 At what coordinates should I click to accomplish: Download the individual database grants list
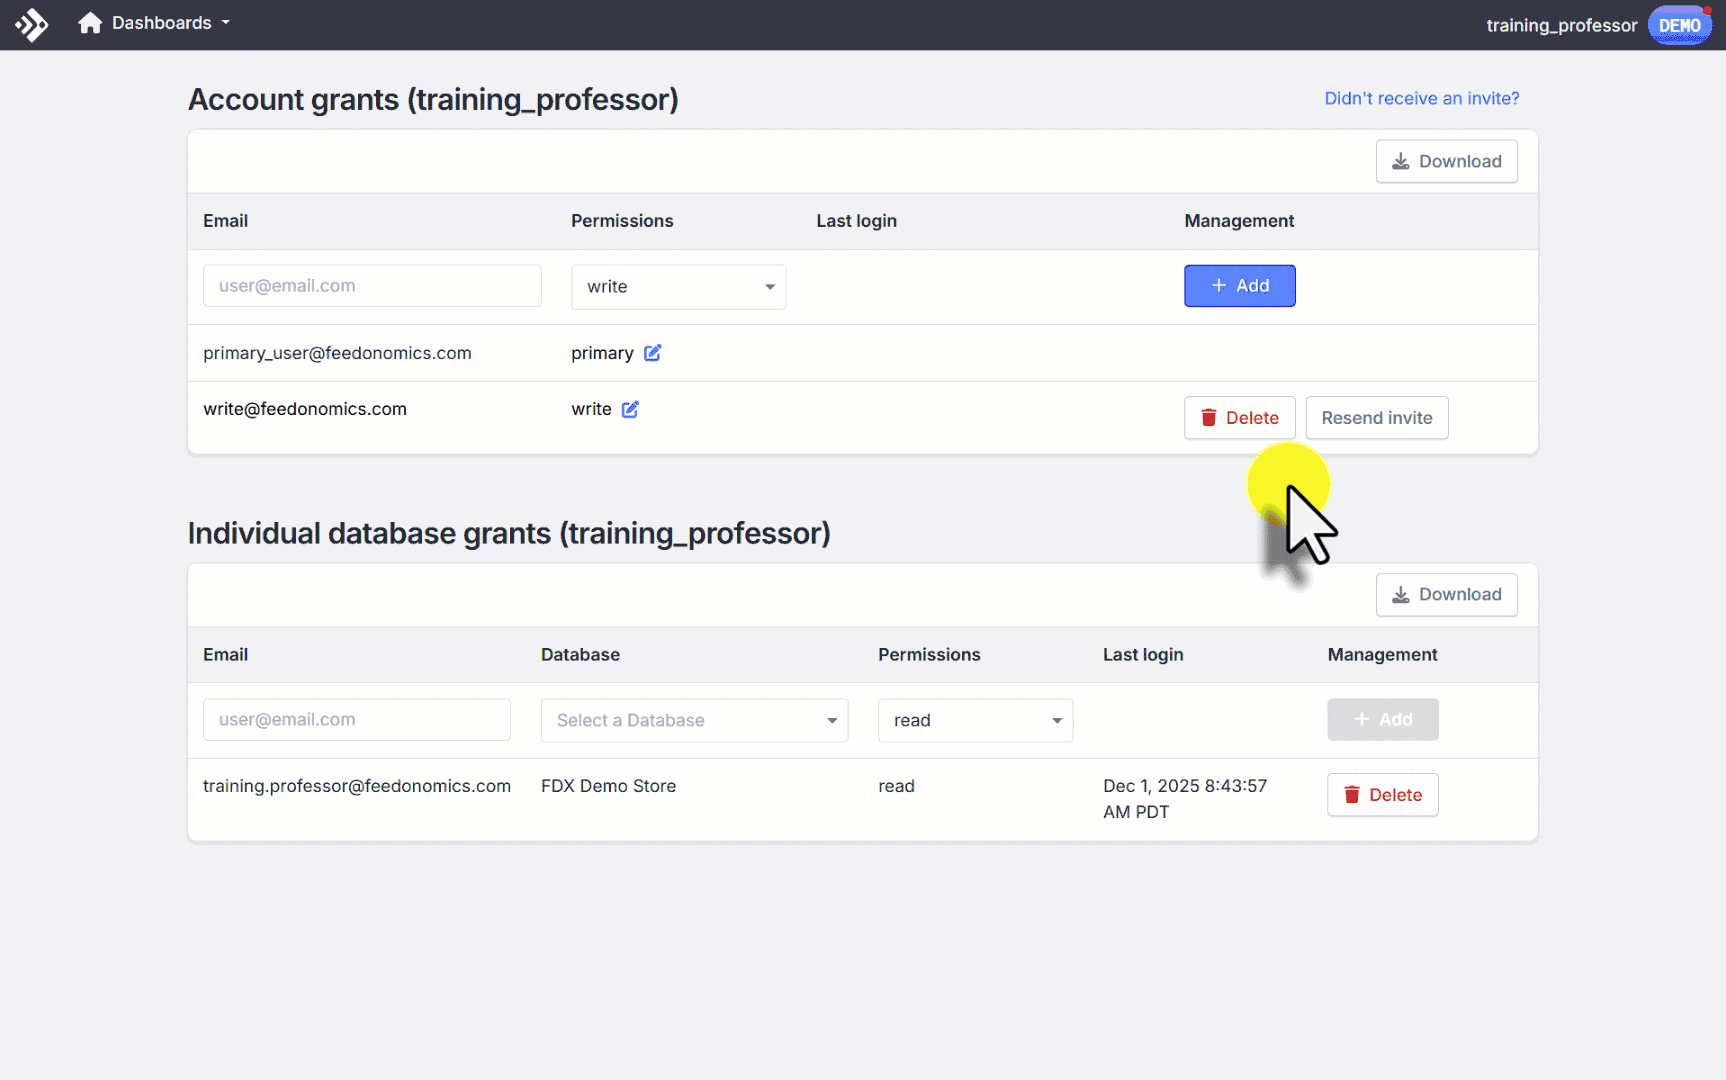[1446, 595]
